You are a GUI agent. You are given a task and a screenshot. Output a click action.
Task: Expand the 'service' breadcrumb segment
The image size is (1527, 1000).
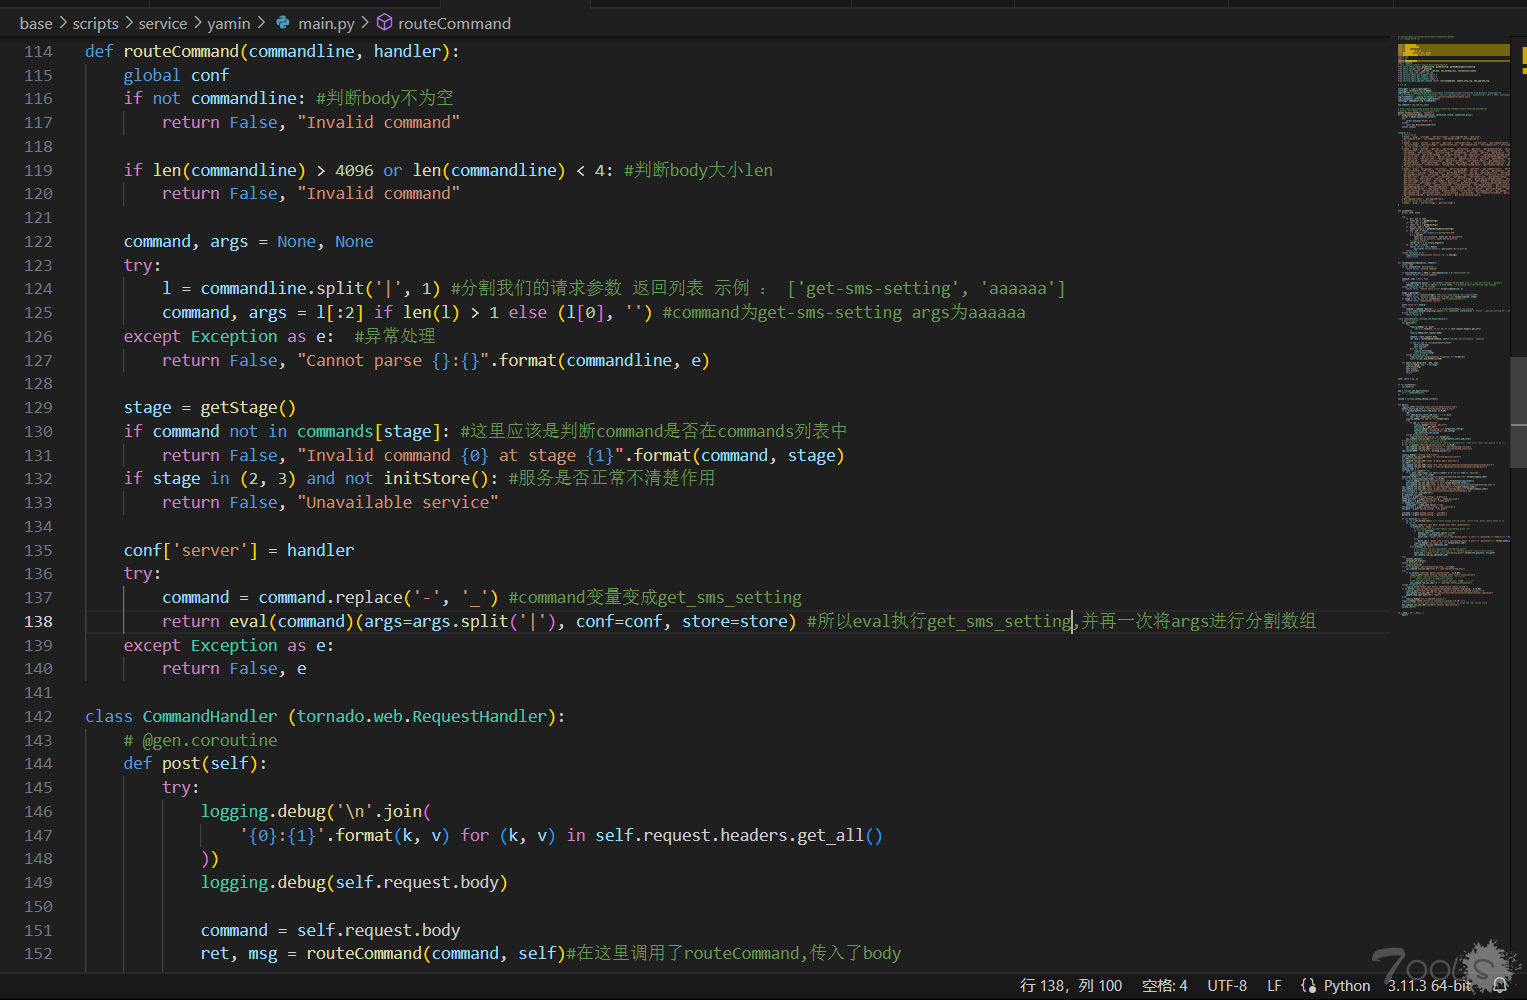[x=163, y=23]
